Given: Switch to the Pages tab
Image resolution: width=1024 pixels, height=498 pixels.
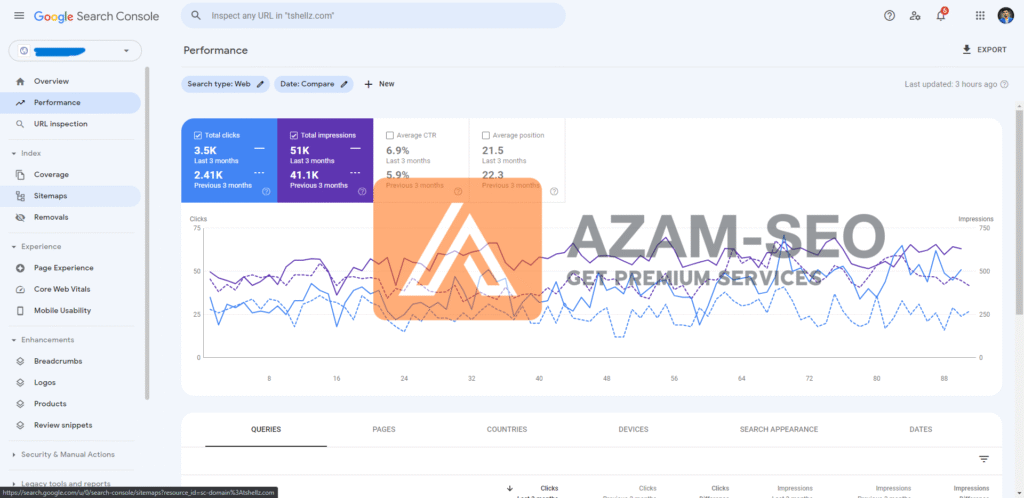Looking at the screenshot, I should tap(383, 429).
